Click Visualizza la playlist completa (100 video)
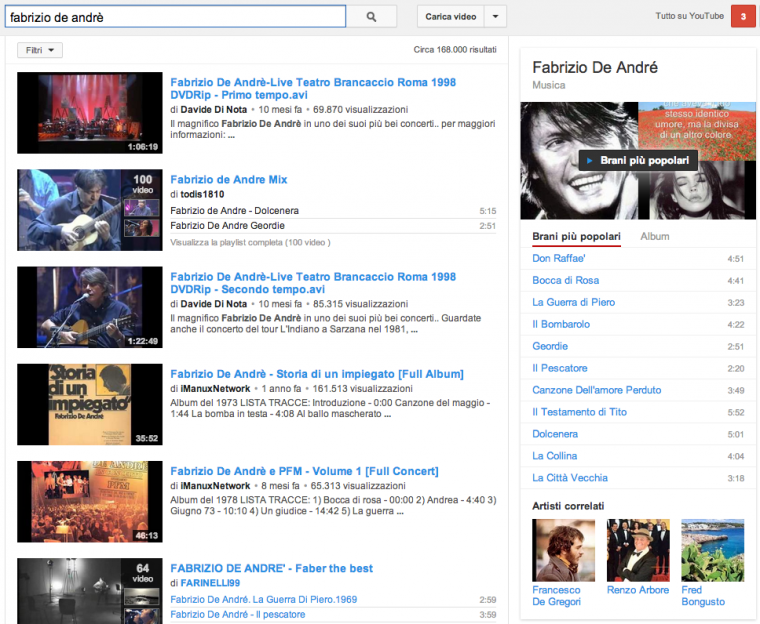The image size is (760, 624). (250, 242)
